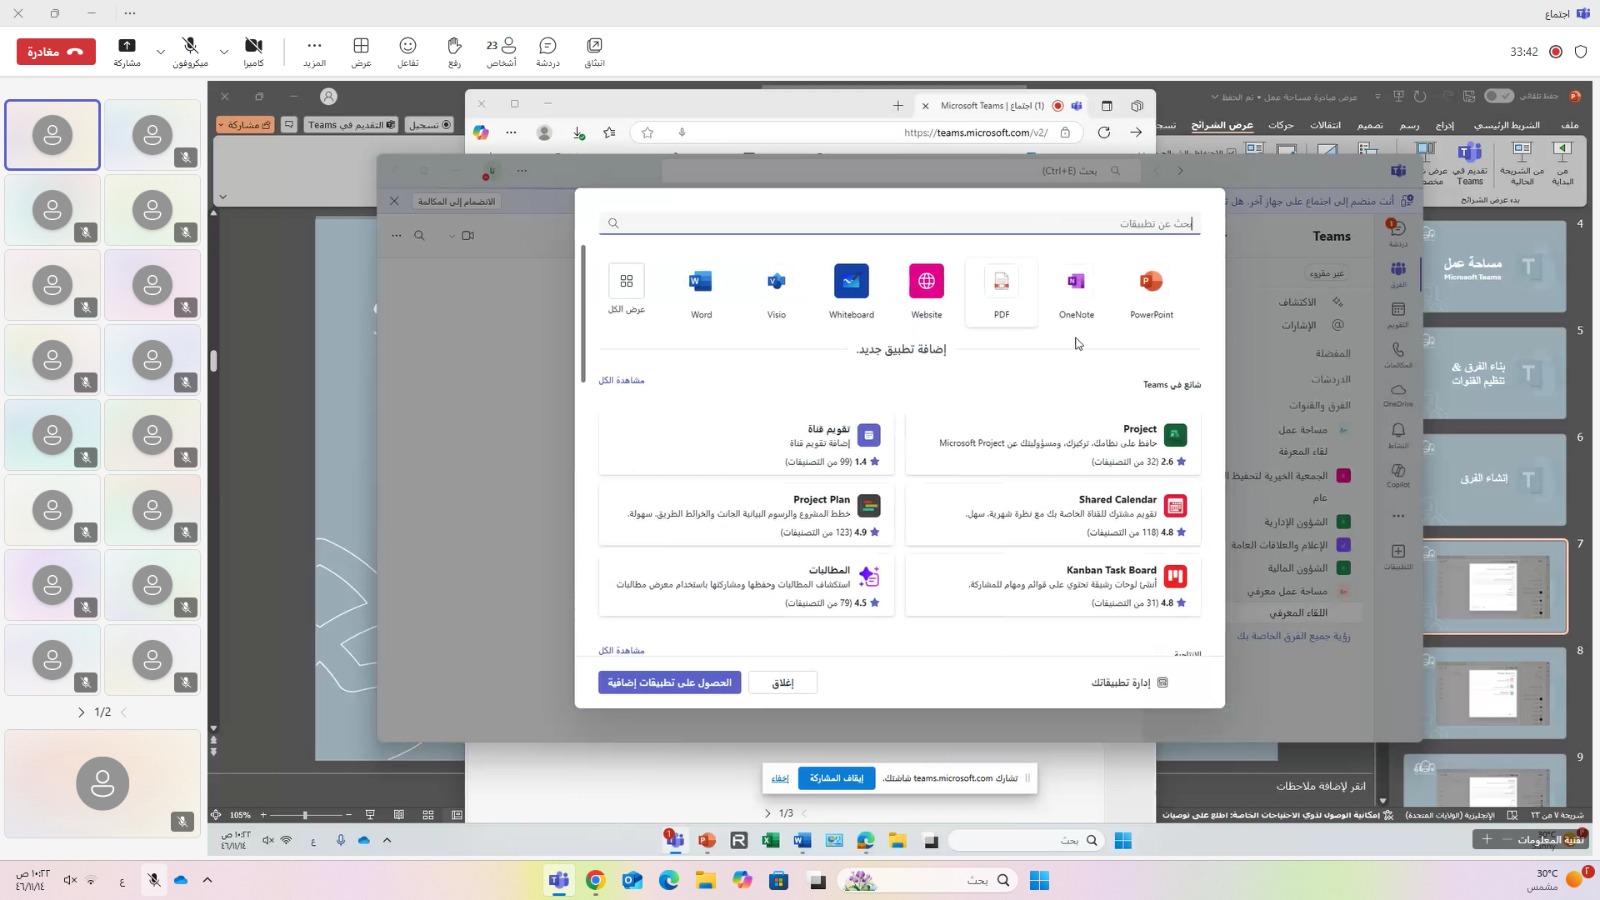Click the Close (إغلاق) dialog button
1600x900 pixels.
783,682
